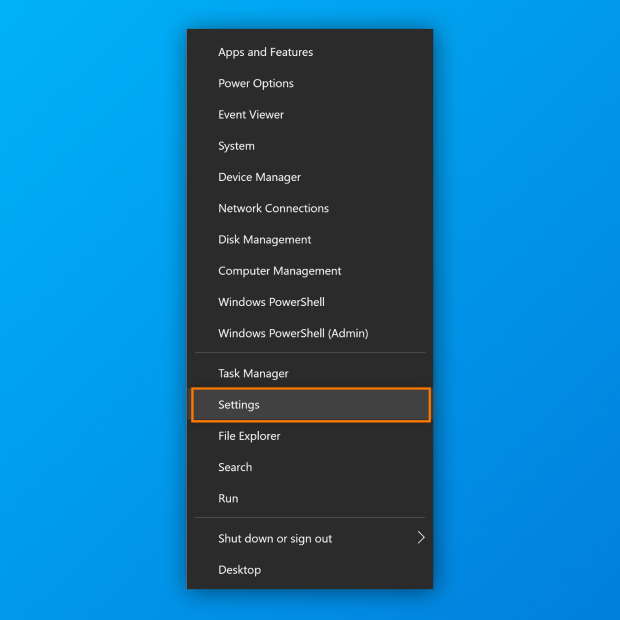Select Shut down or sign out
The image size is (620, 620).
coord(275,538)
